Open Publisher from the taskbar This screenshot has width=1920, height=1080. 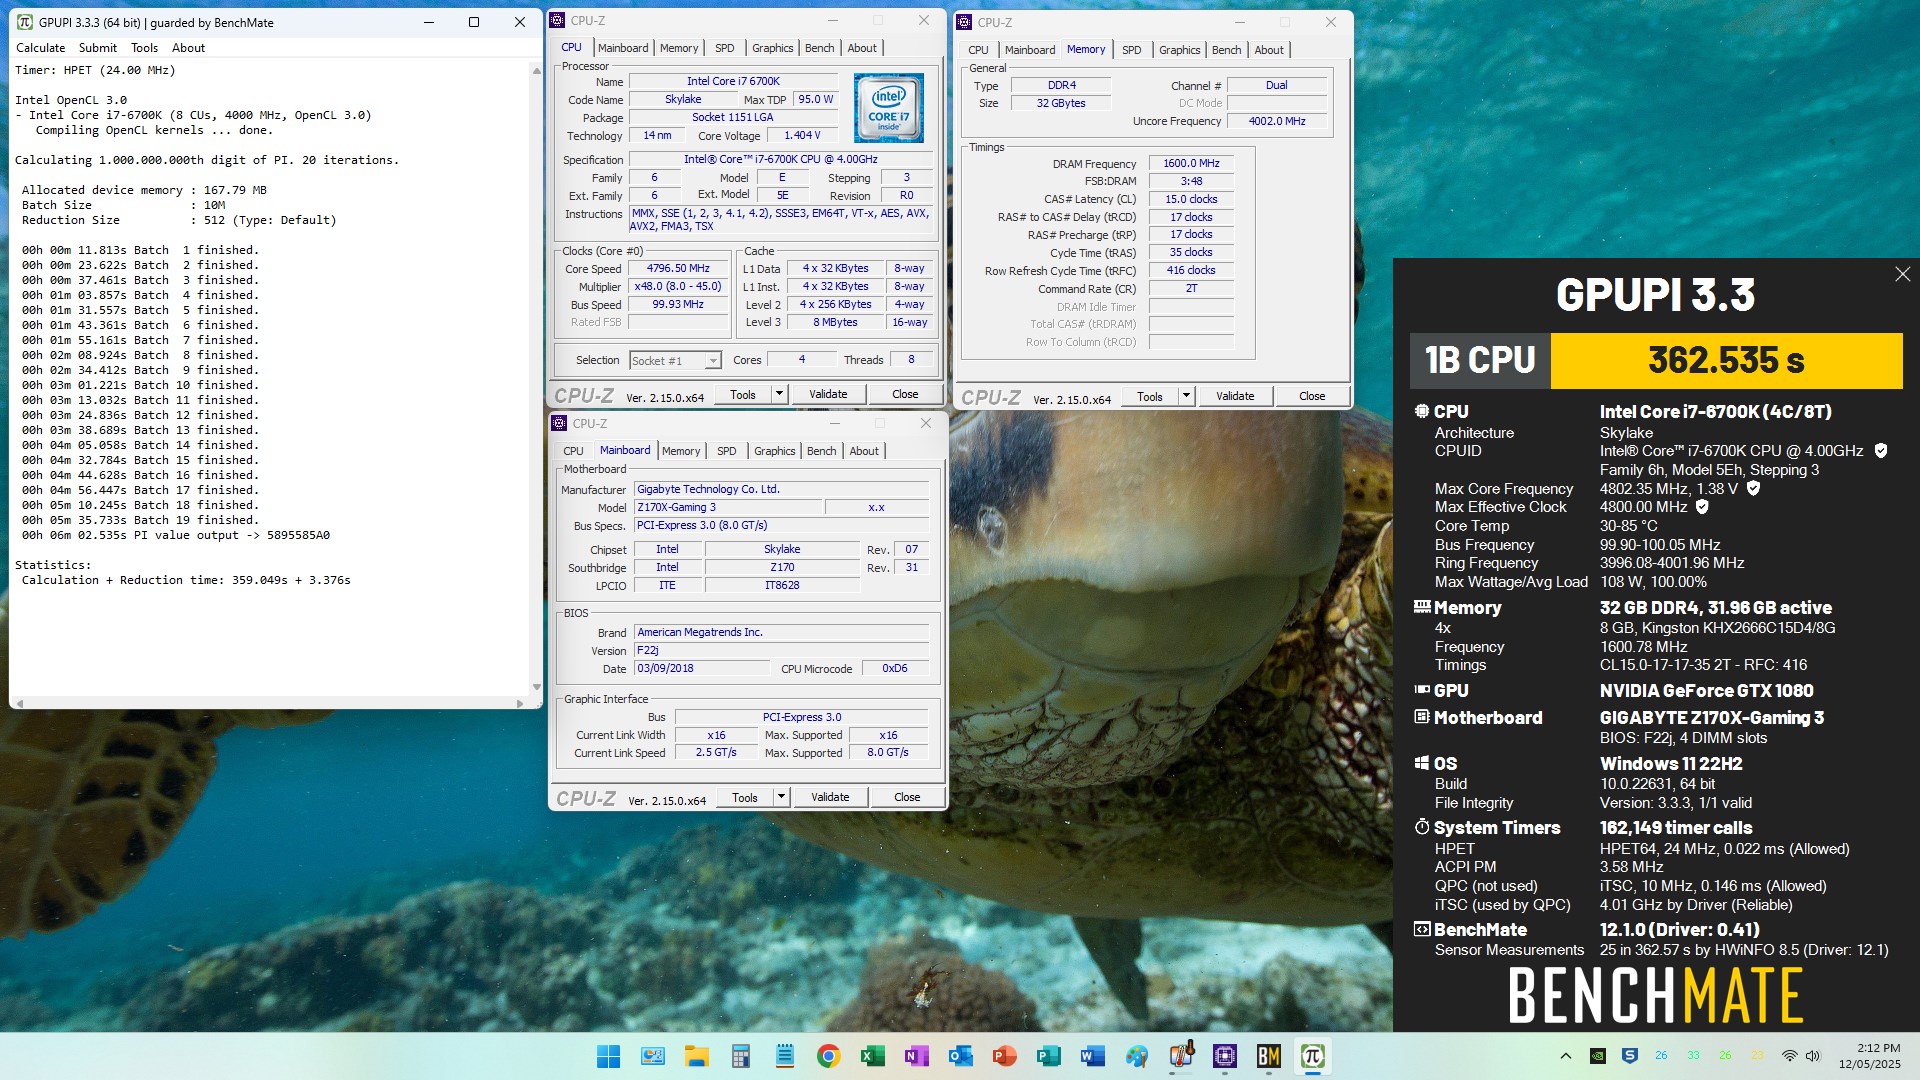pos(1048,1056)
